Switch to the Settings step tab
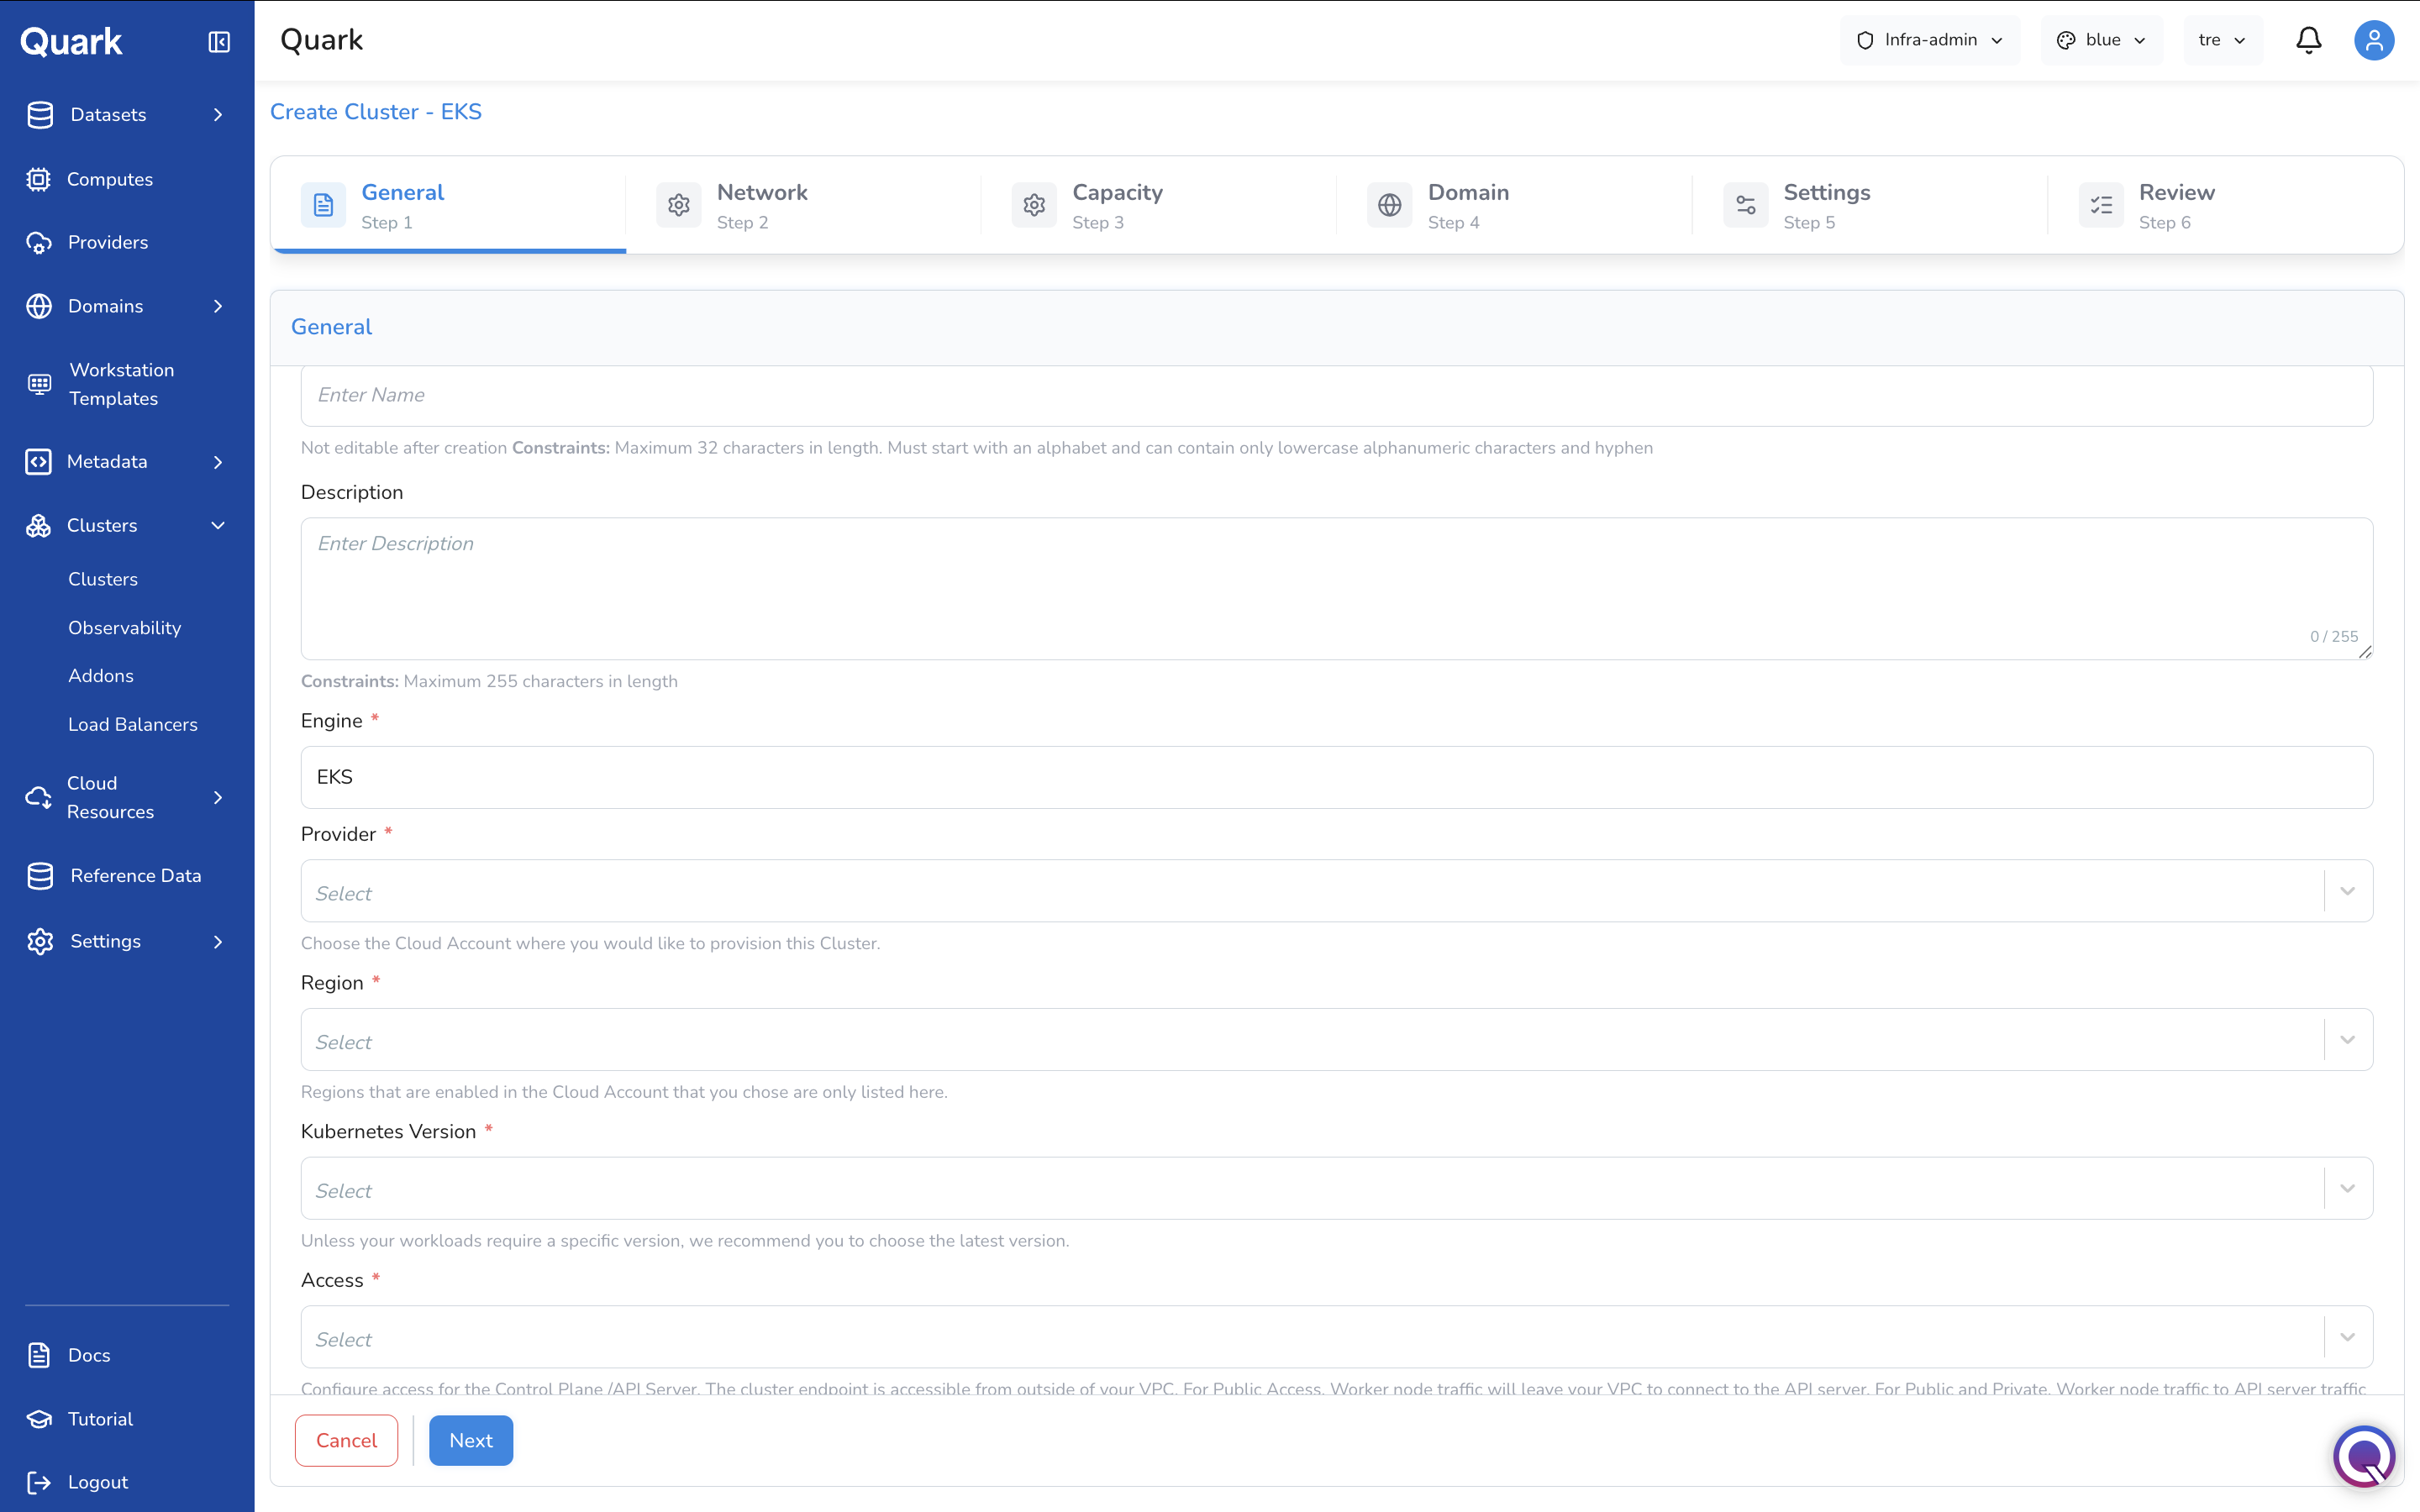 [x=1871, y=205]
